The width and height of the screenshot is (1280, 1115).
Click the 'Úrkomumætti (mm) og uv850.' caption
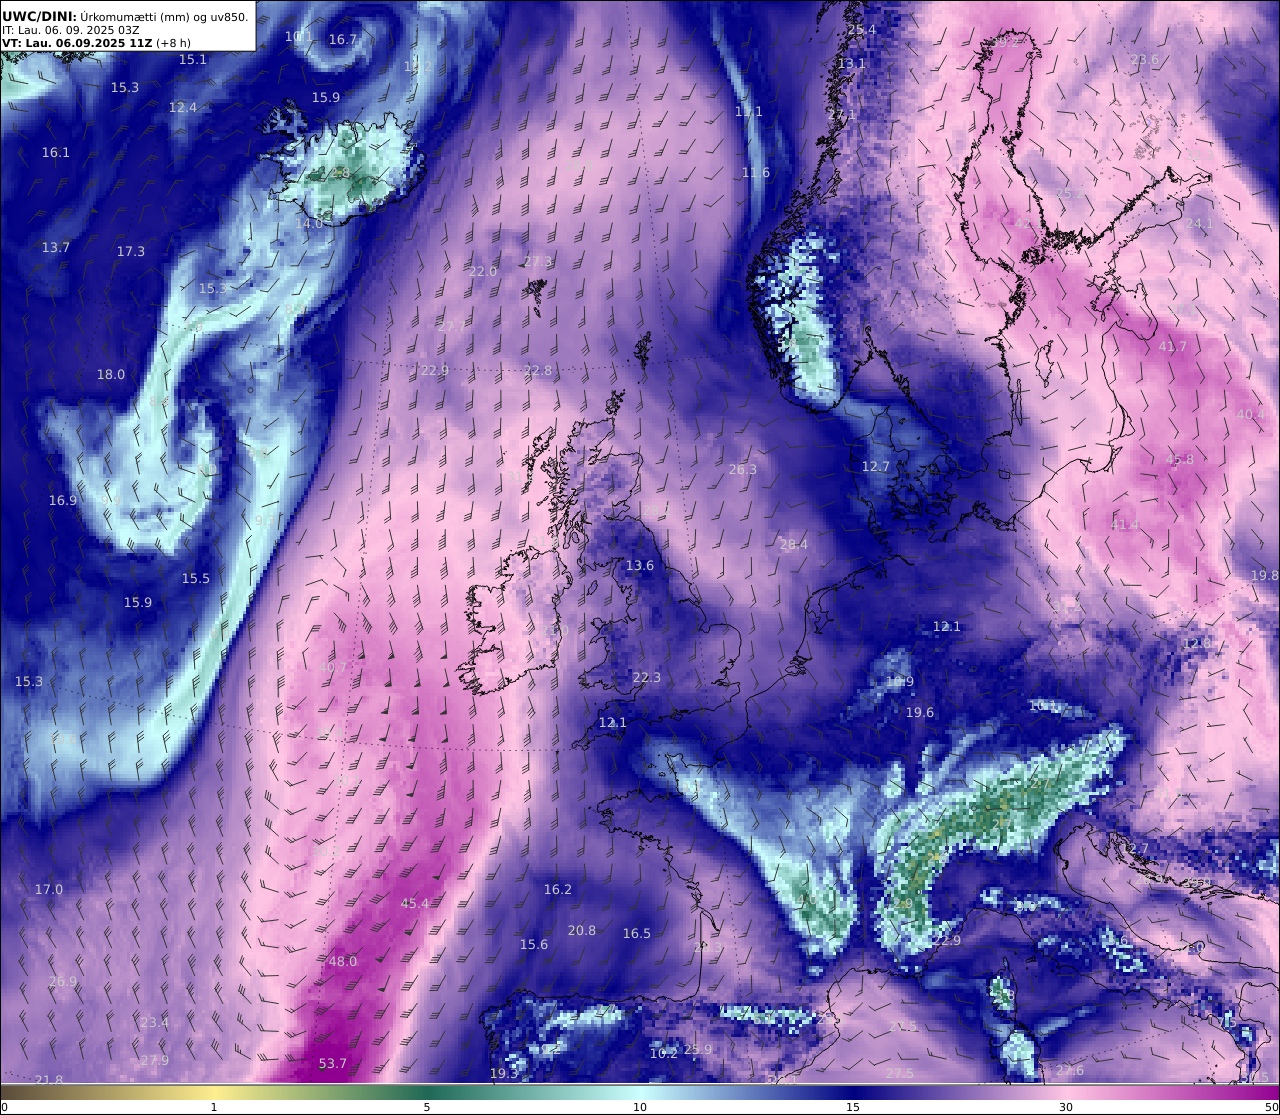click(164, 16)
